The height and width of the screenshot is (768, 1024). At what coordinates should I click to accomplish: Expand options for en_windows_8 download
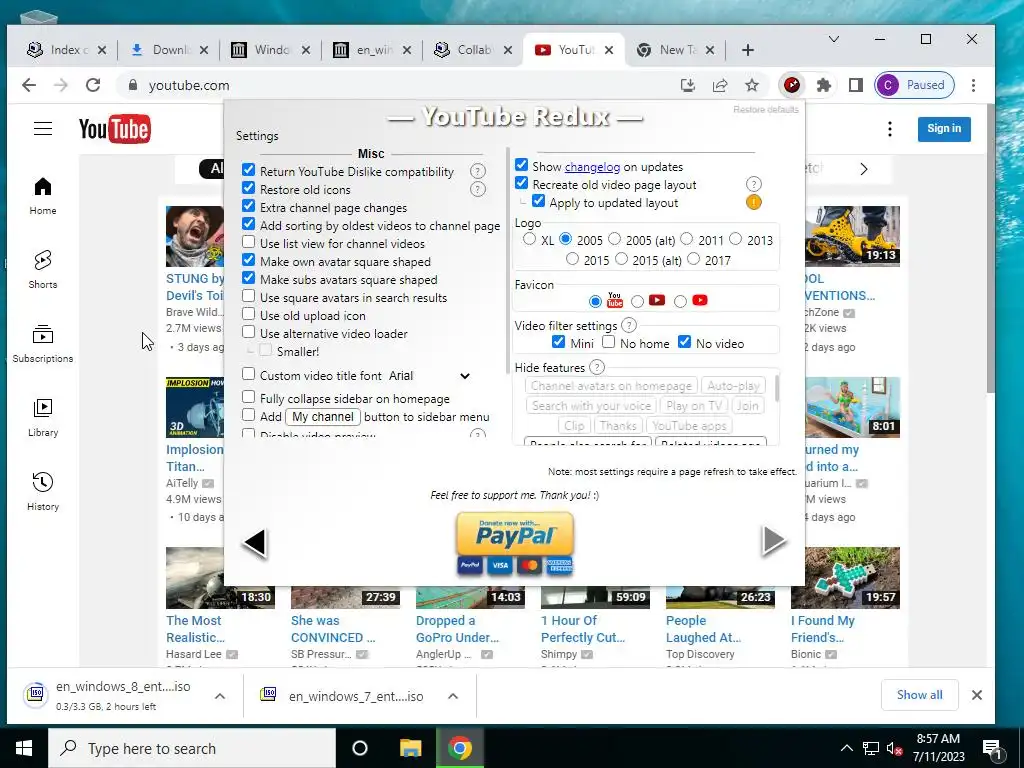pyautogui.click(x=220, y=696)
